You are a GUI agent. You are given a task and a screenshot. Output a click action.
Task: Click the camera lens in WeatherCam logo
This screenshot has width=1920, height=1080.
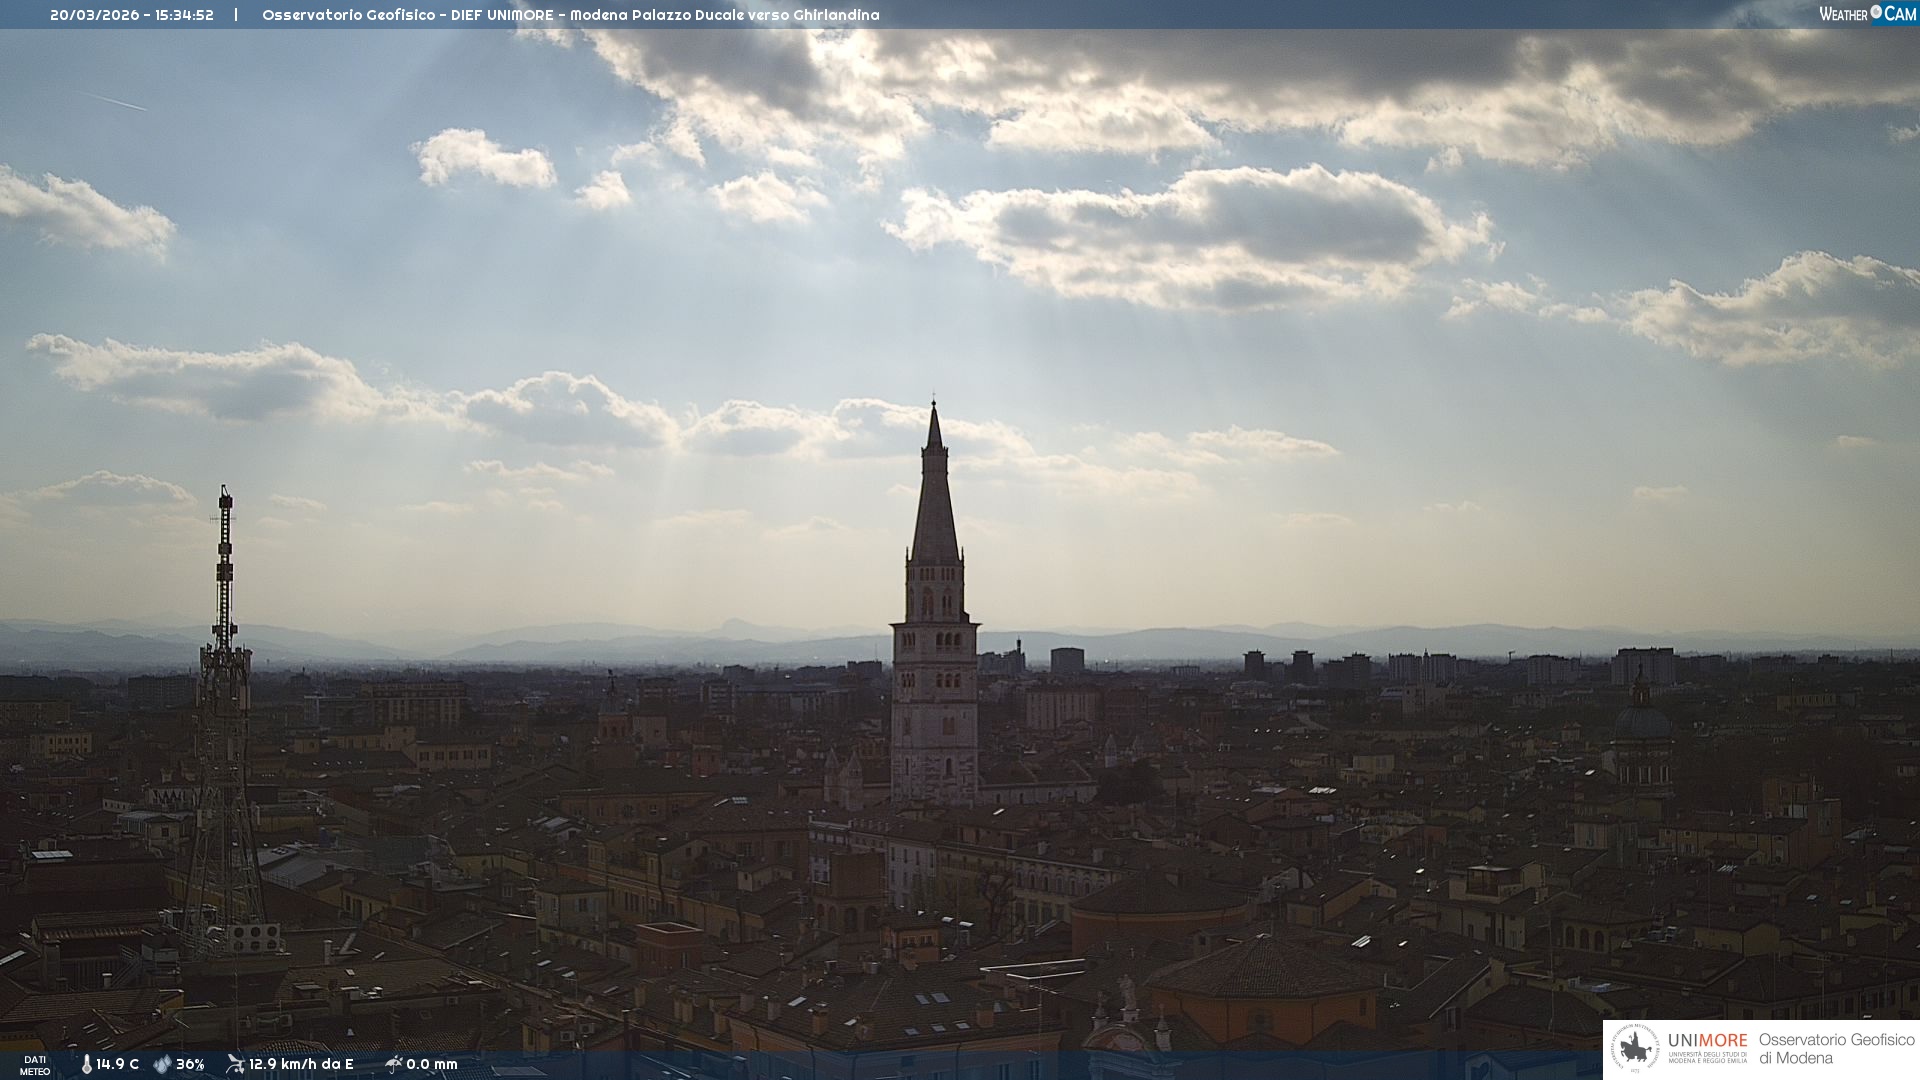pyautogui.click(x=1876, y=12)
